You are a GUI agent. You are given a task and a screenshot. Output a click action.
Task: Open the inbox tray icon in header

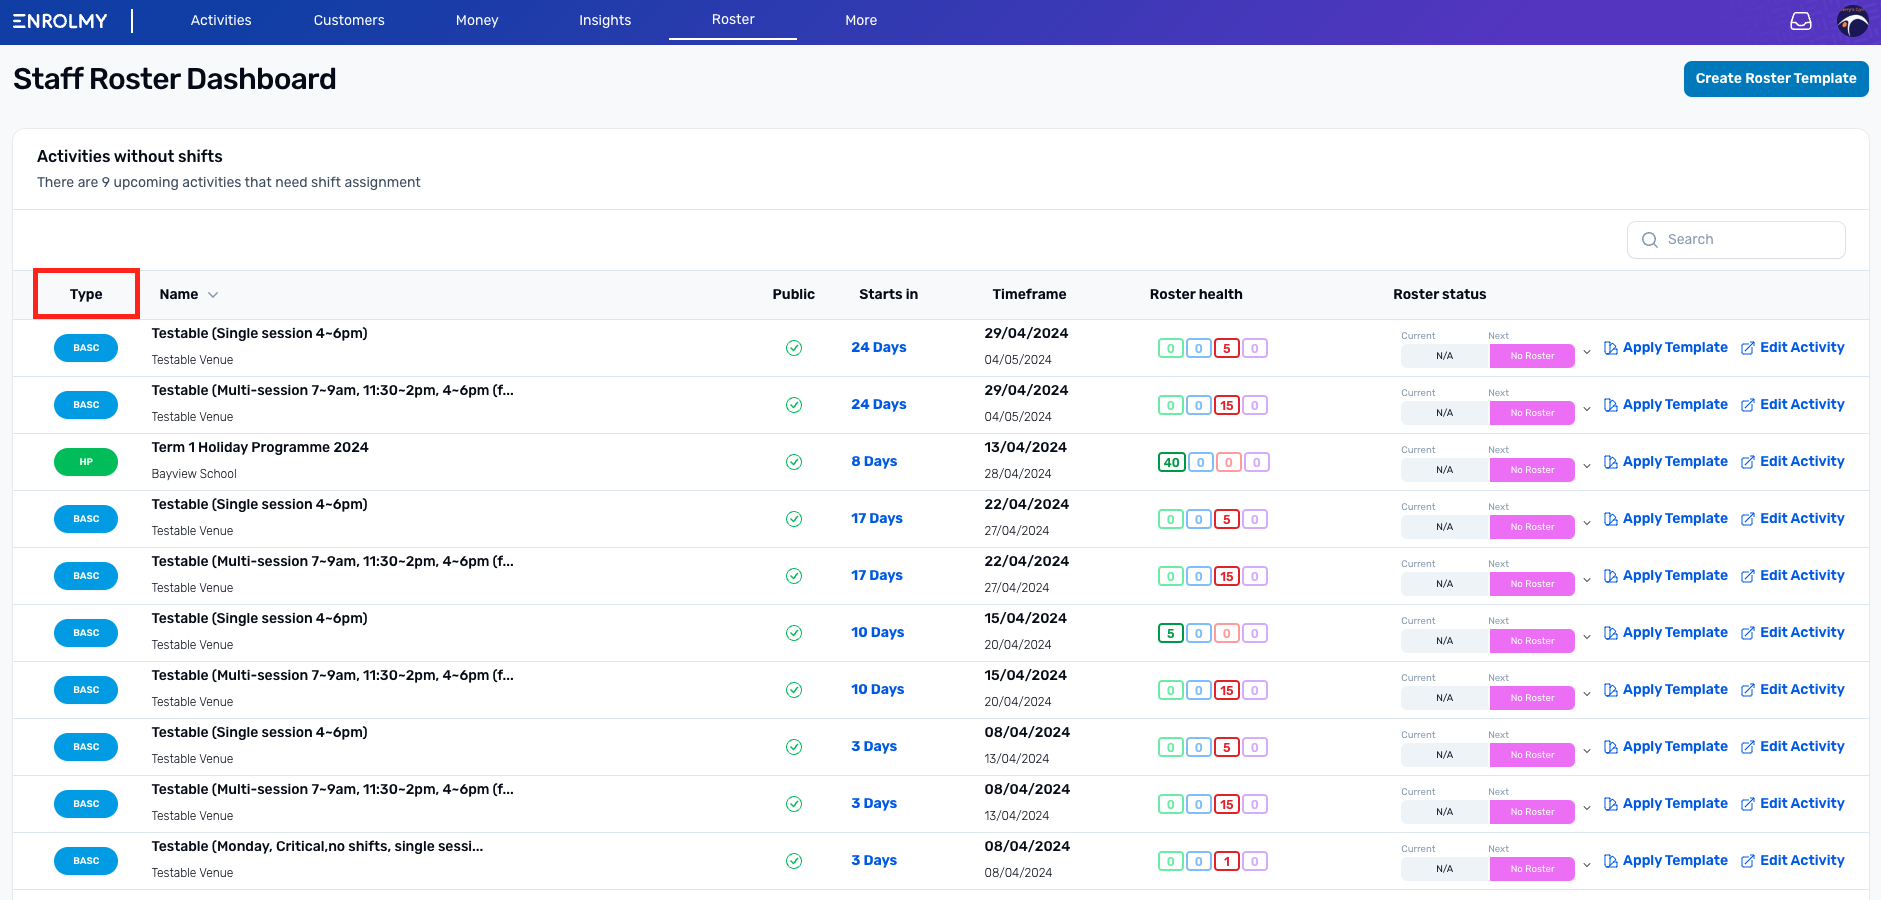click(x=1800, y=21)
